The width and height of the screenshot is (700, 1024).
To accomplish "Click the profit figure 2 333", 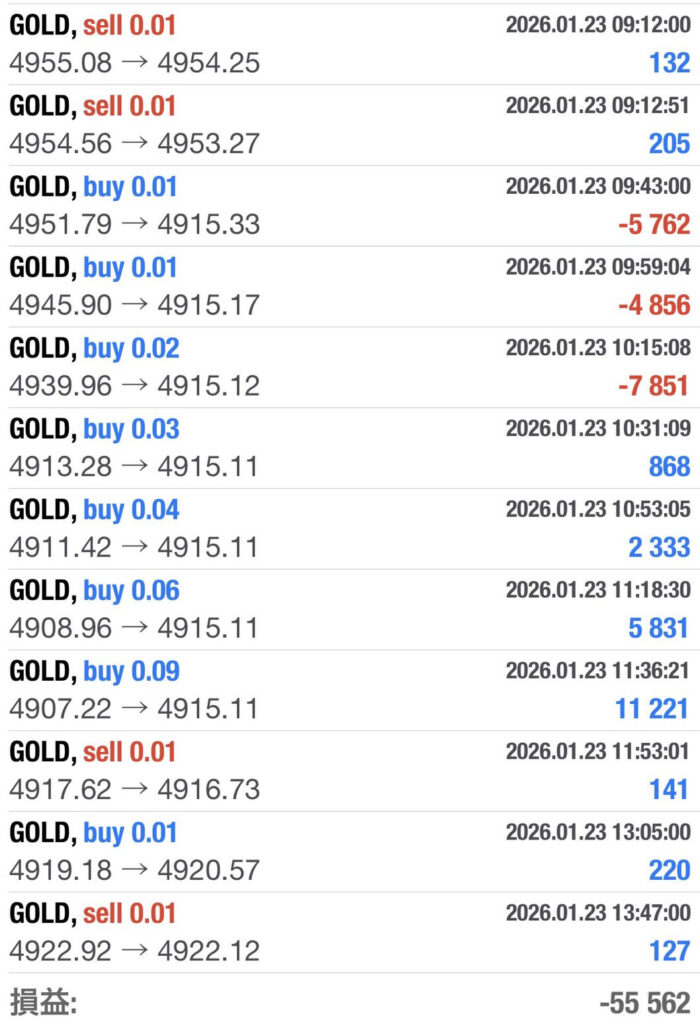I will [x=659, y=547].
